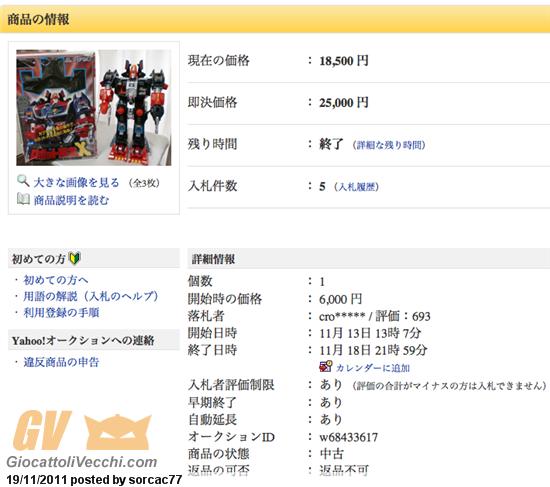Add auction with カレンダーに追加 link
Viewport: 550px width, 487px height.
[373, 368]
